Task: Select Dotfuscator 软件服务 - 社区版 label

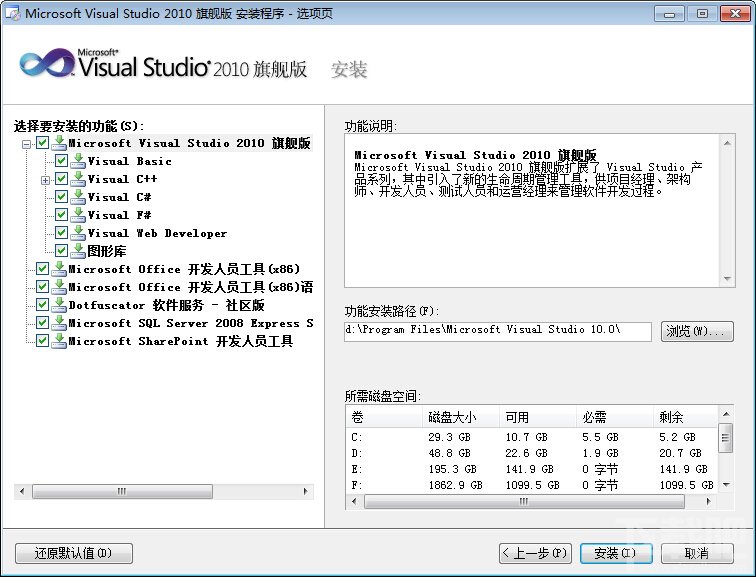Action: [x=166, y=305]
